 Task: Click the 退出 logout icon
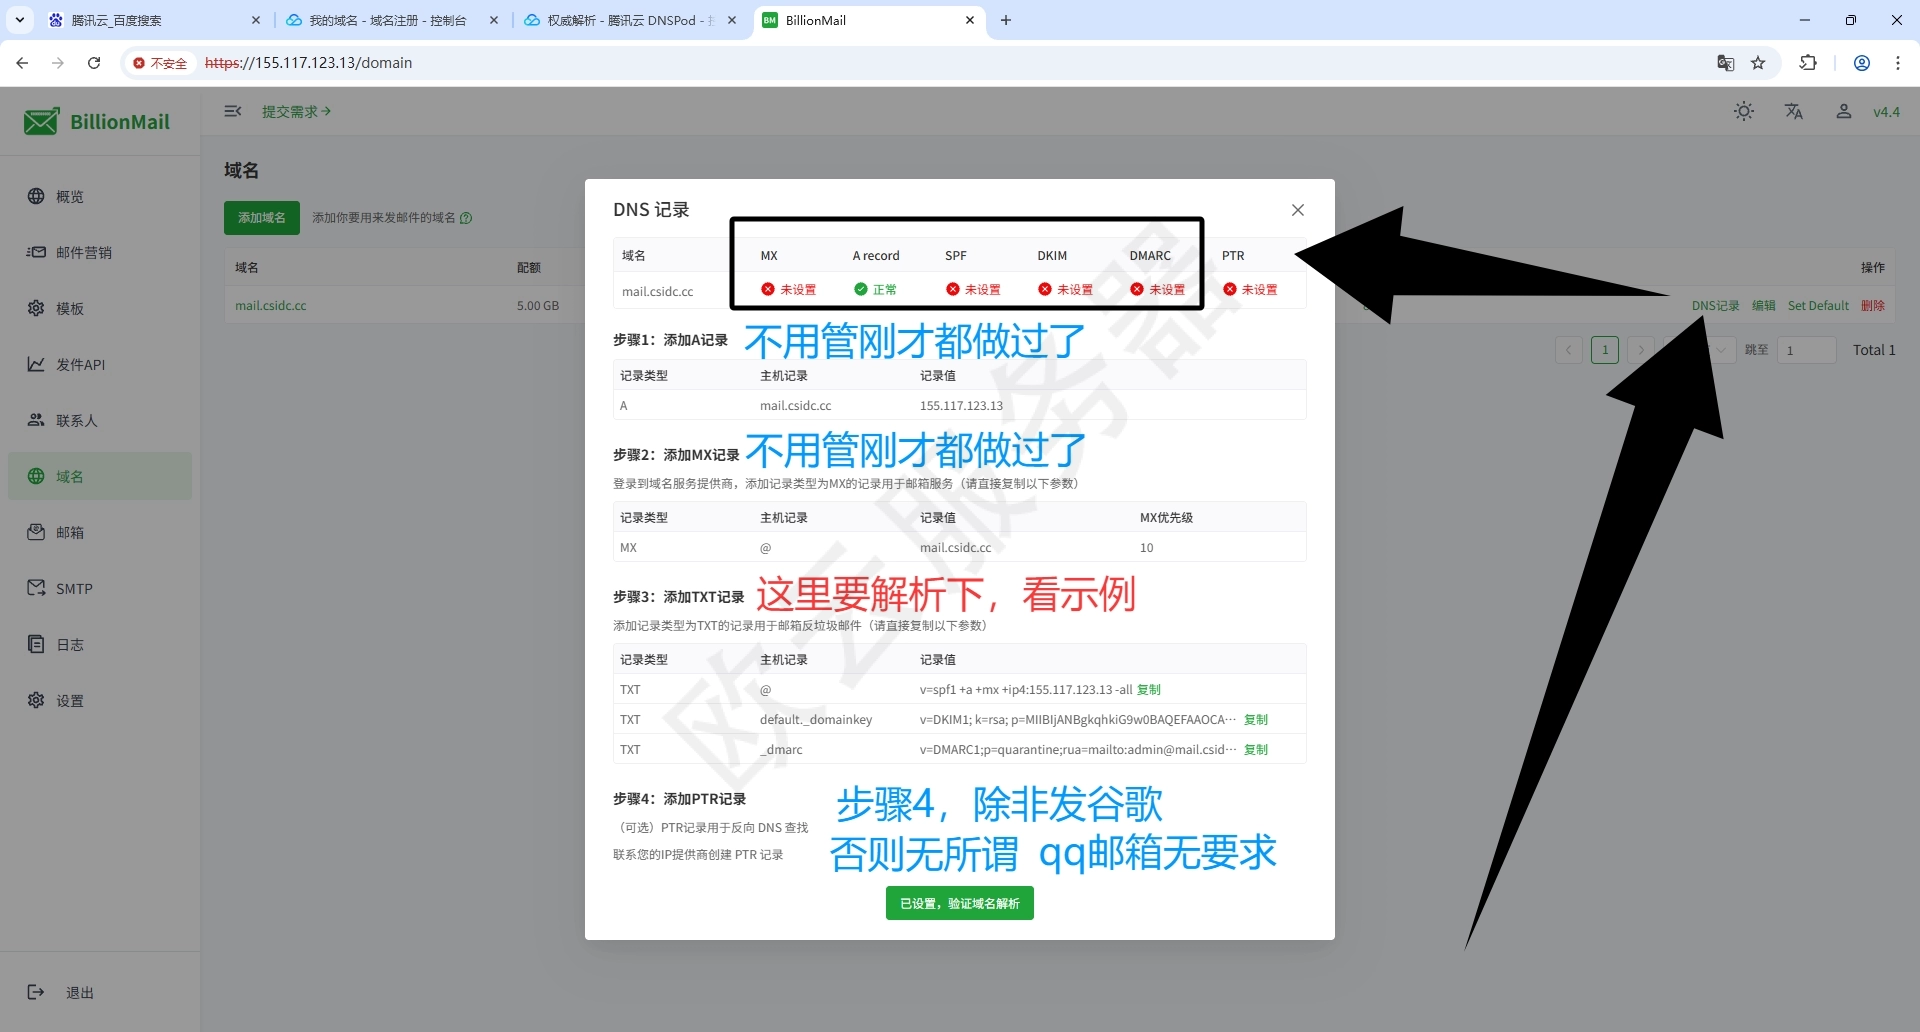[36, 992]
